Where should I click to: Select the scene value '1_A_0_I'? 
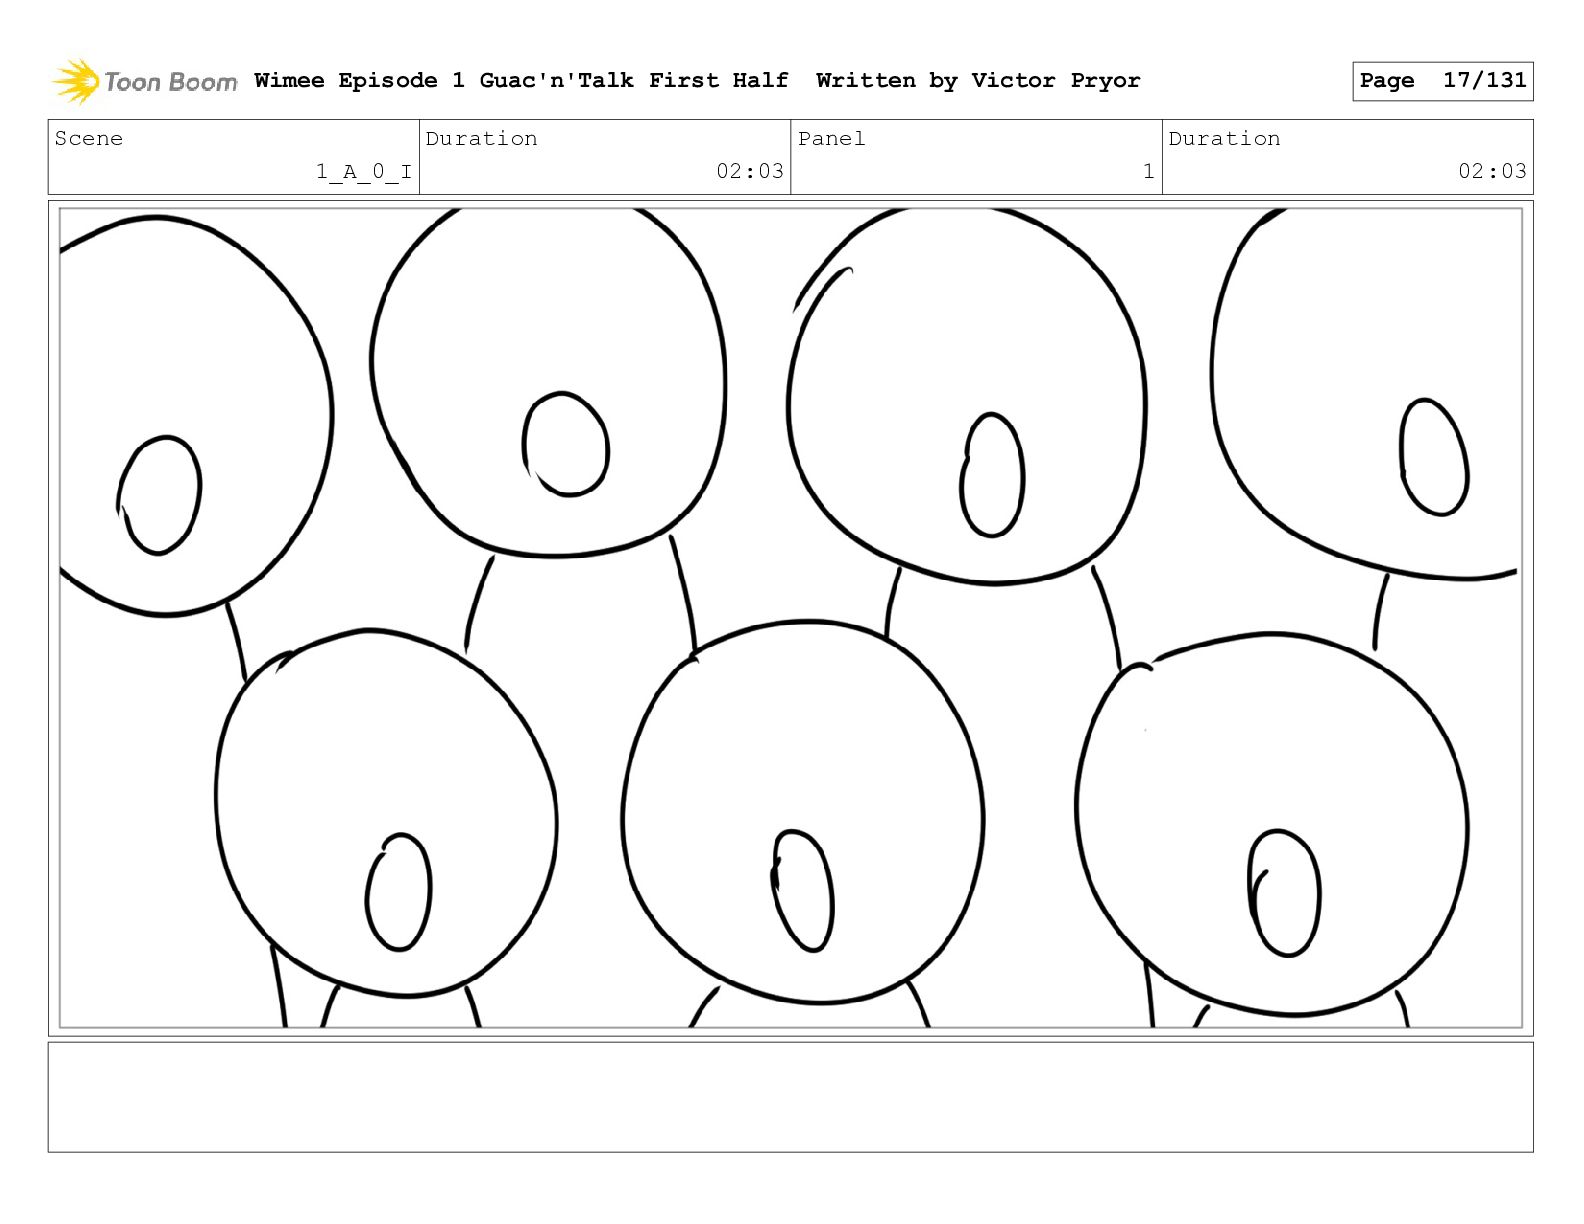pos(364,172)
